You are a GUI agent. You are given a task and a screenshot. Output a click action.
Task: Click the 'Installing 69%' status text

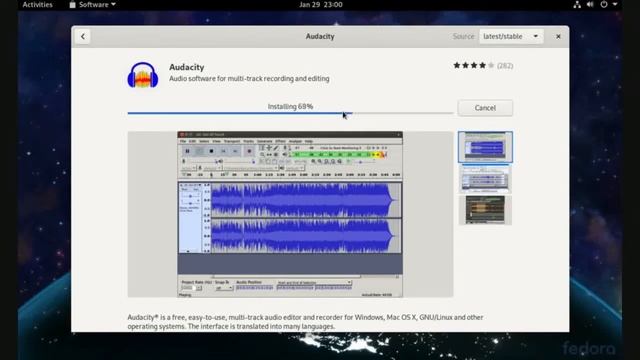pyautogui.click(x=290, y=107)
